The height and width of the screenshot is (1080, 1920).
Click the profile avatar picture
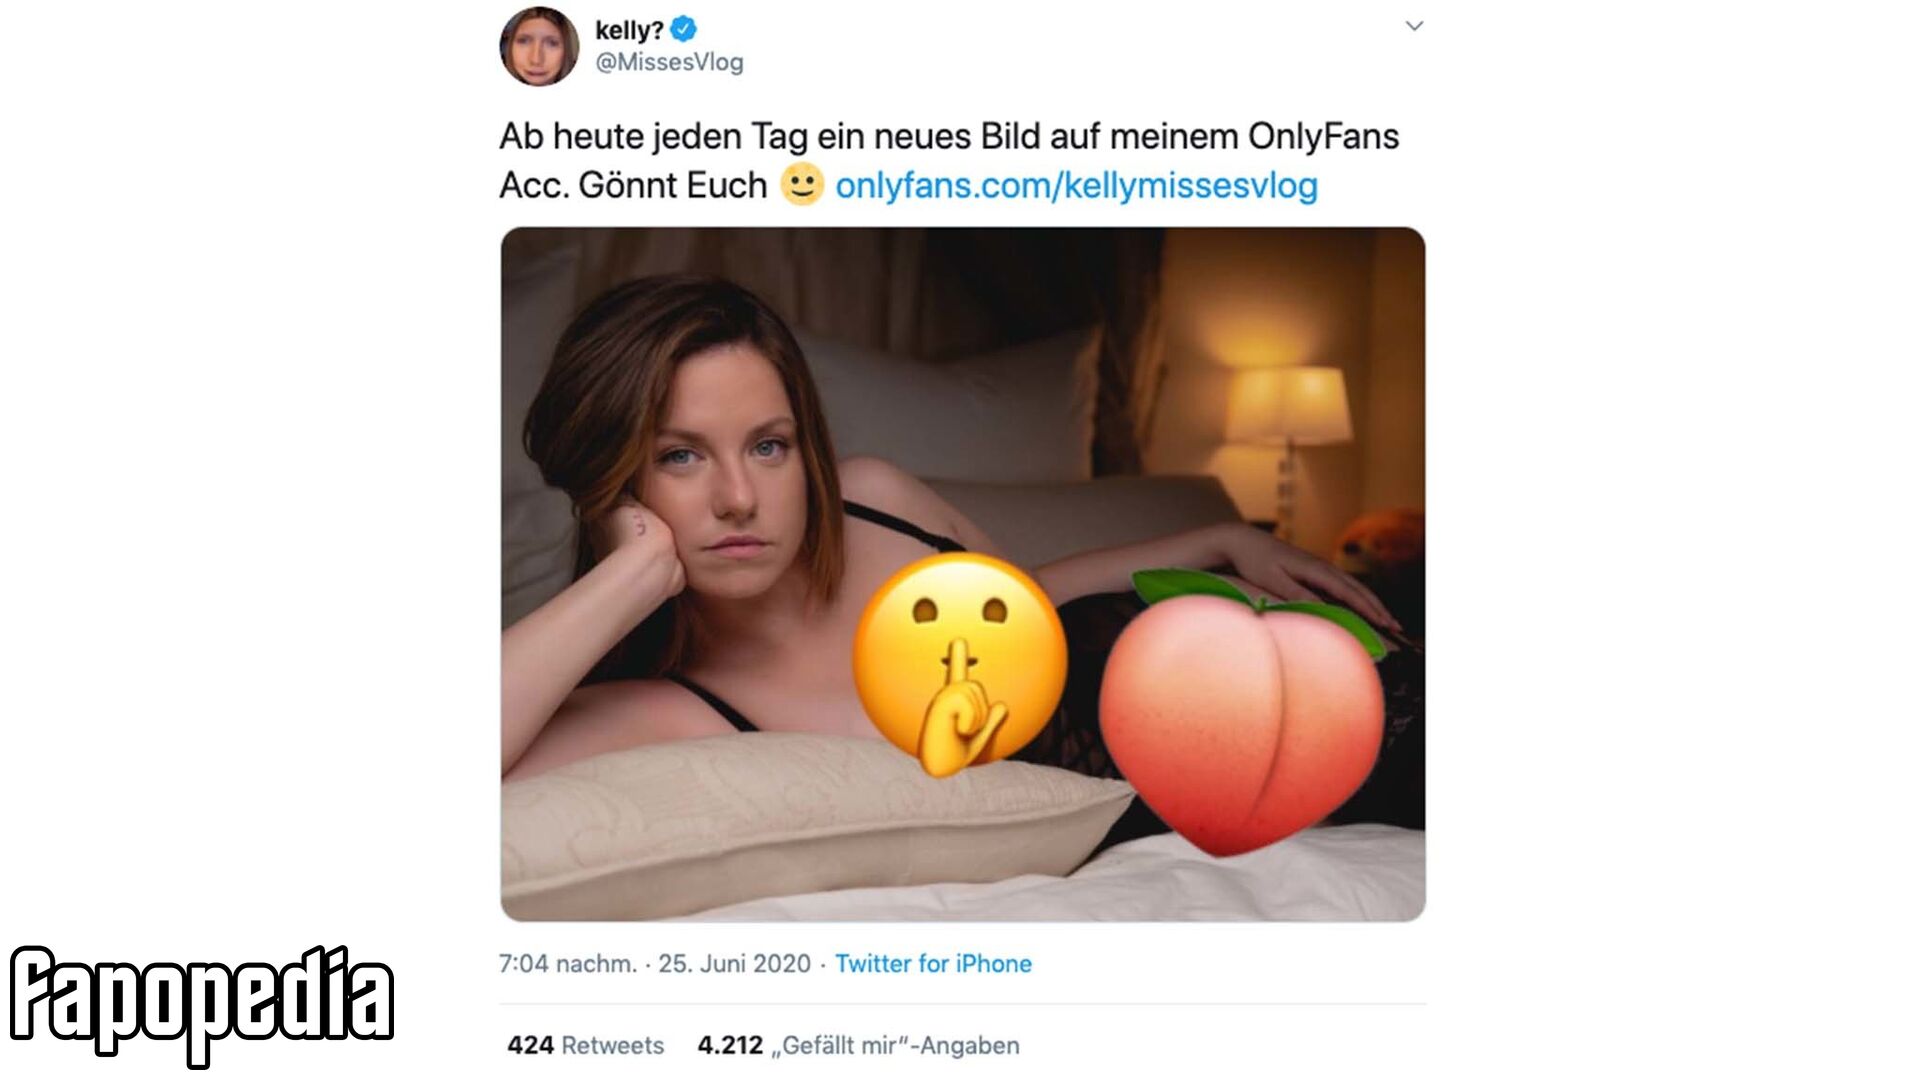(x=539, y=46)
